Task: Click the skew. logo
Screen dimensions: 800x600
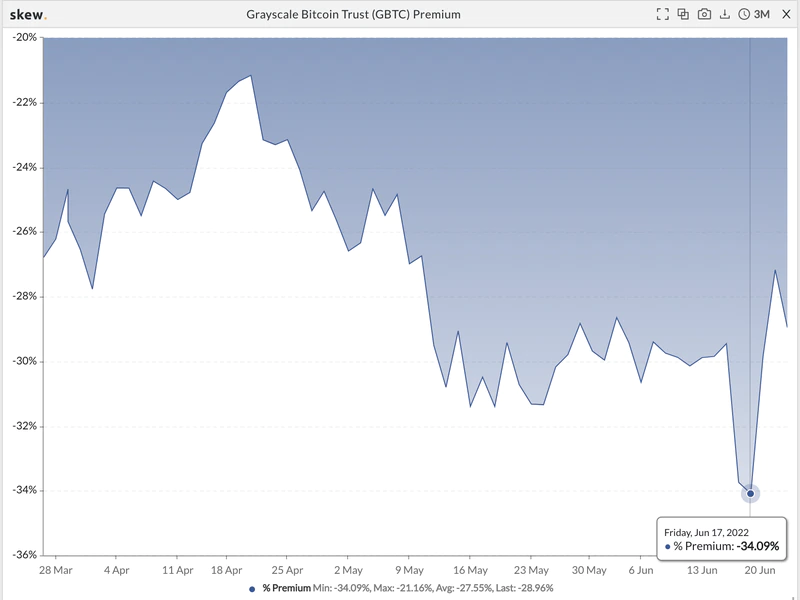Action: (x=27, y=14)
